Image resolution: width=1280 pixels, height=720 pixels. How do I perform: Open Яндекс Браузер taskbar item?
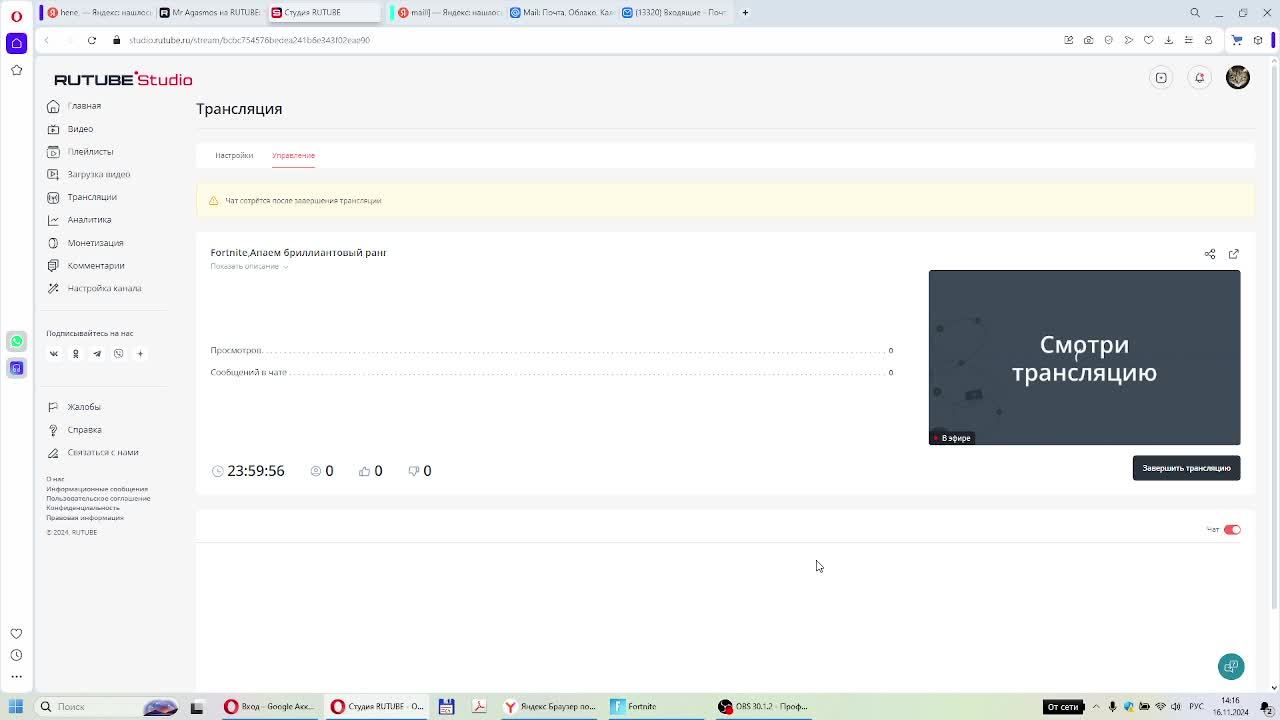point(550,706)
